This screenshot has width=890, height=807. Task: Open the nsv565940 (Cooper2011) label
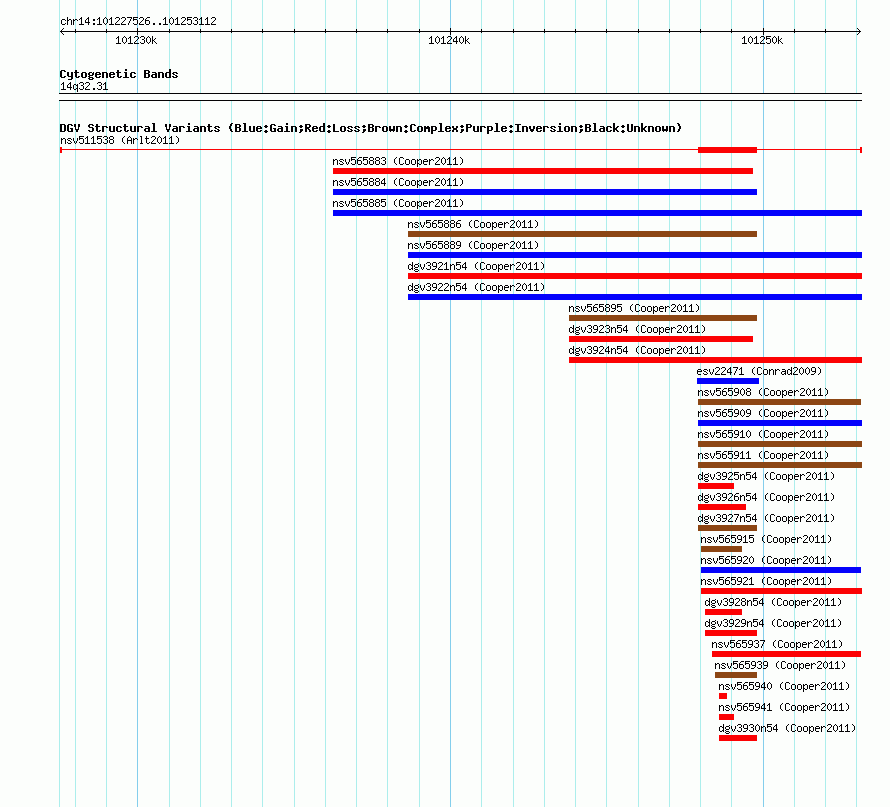784,686
